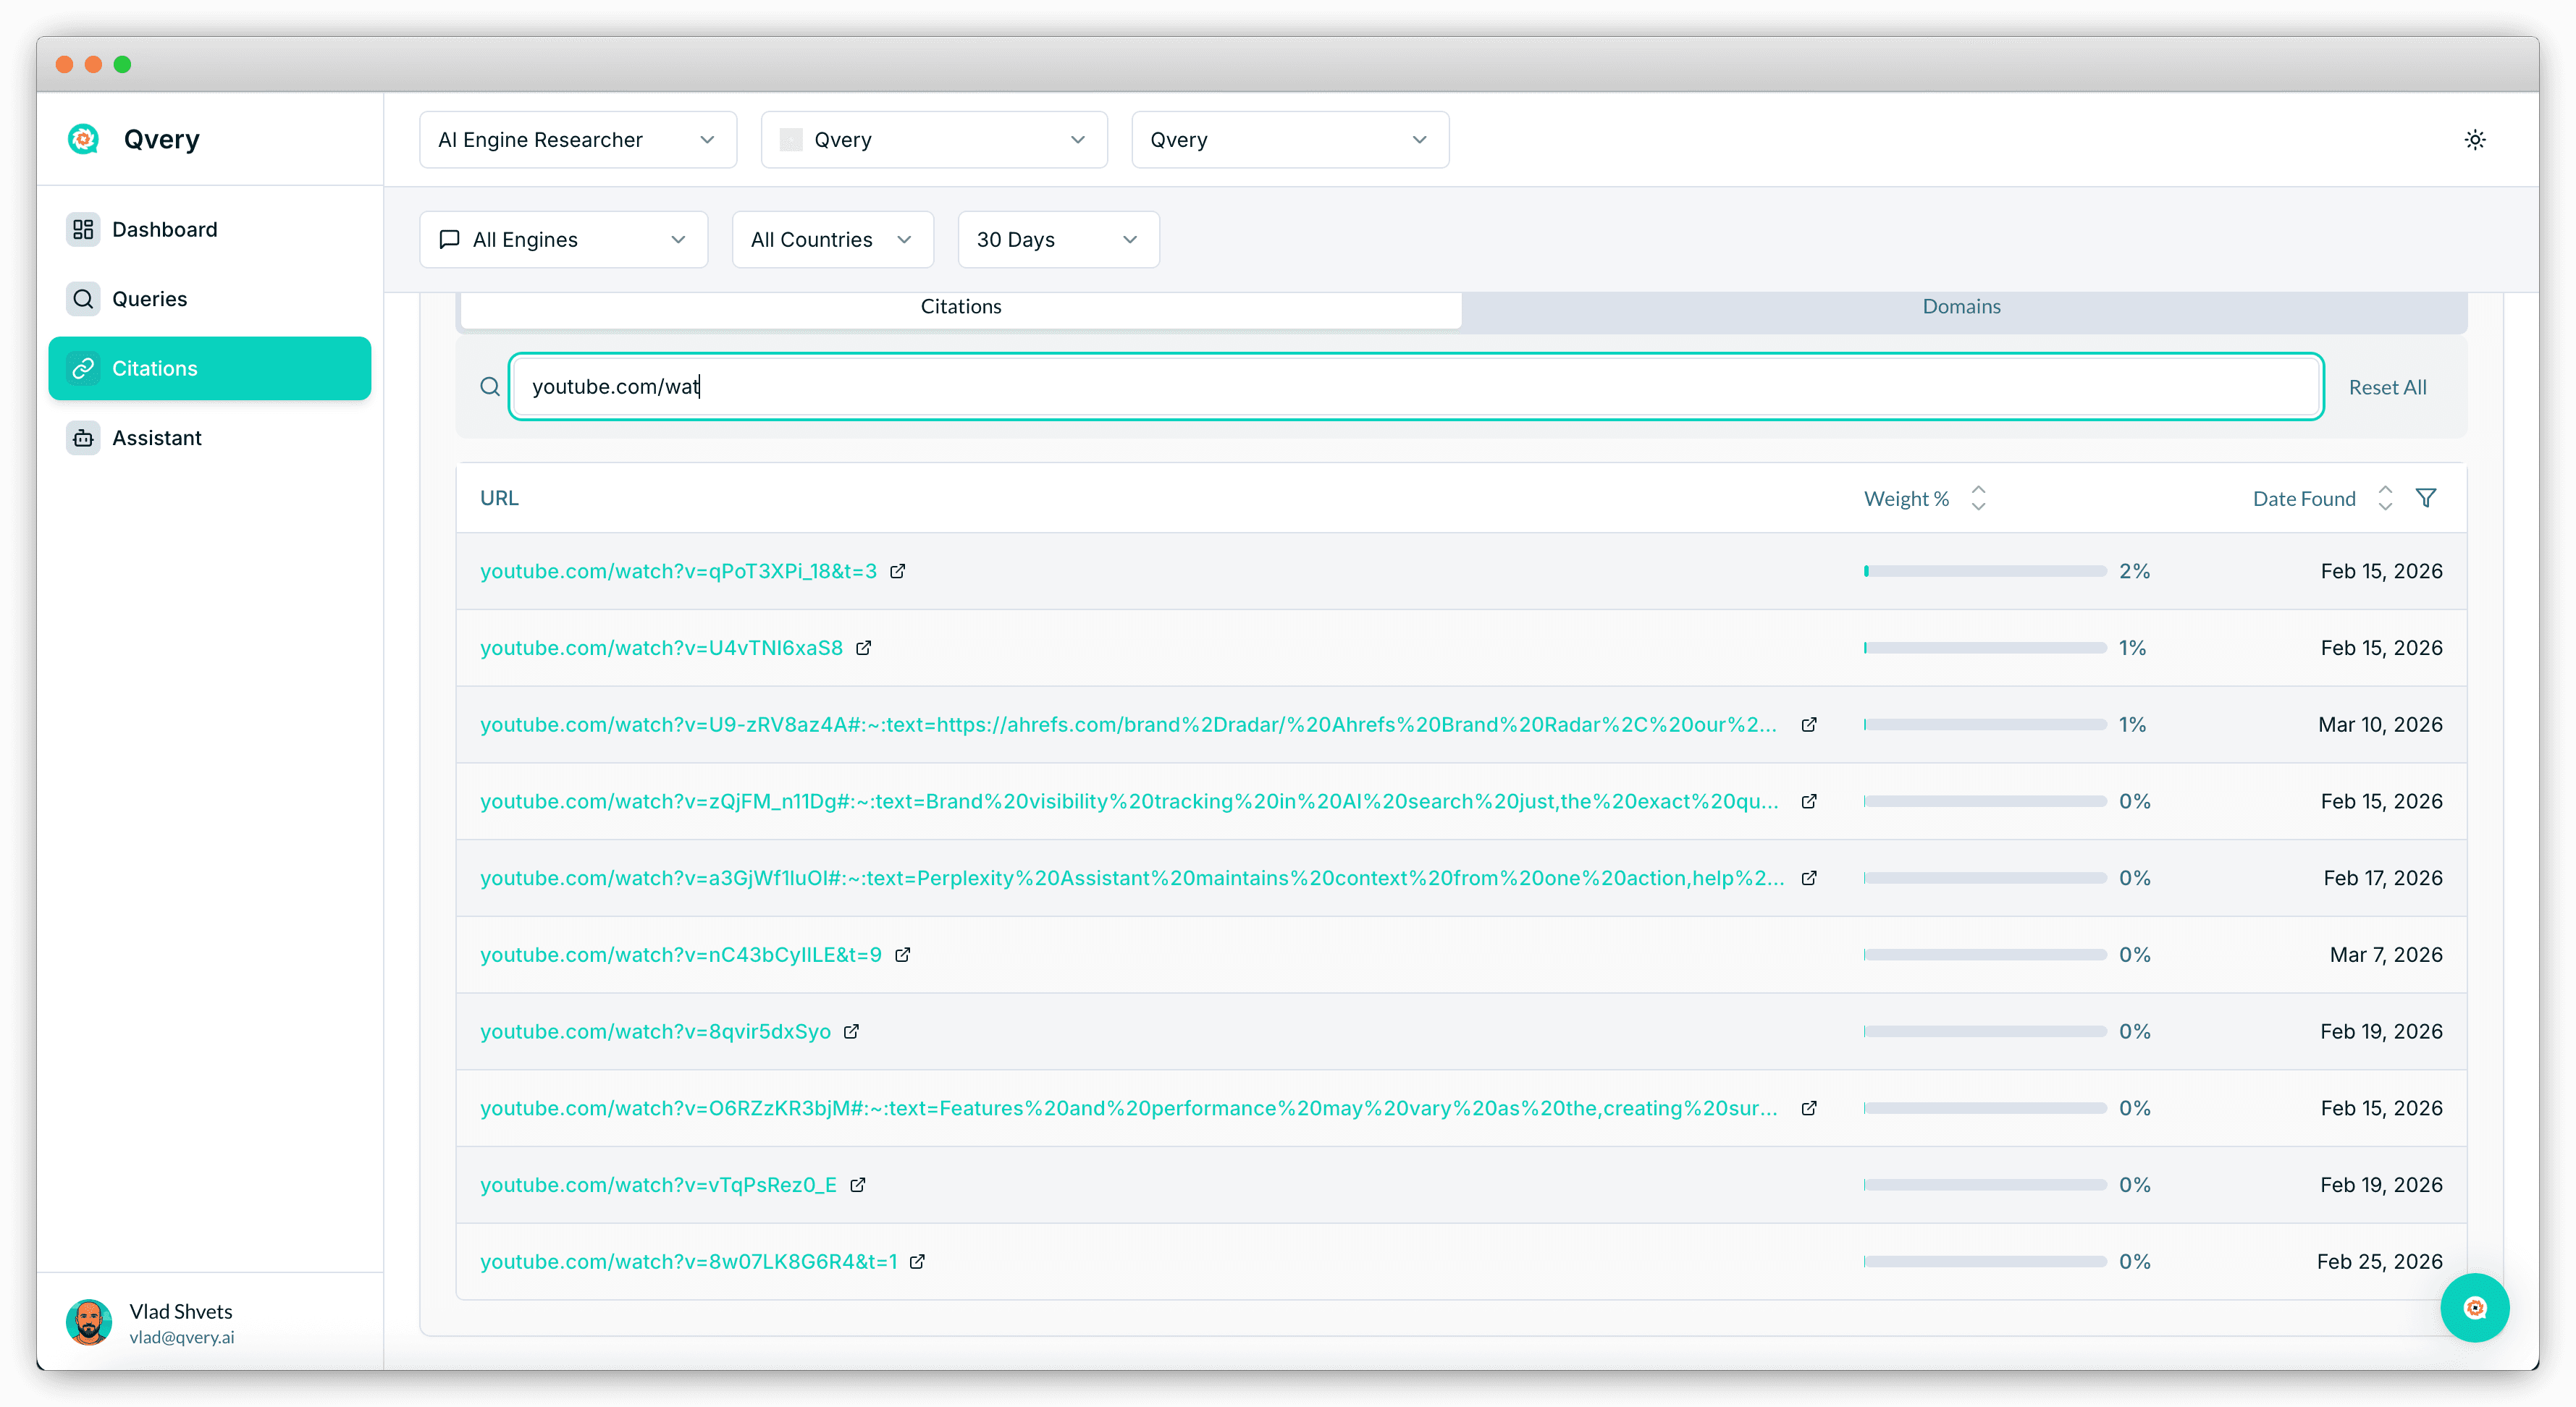Open the Assistant sidebar item
The width and height of the screenshot is (2576, 1407).
(156, 438)
